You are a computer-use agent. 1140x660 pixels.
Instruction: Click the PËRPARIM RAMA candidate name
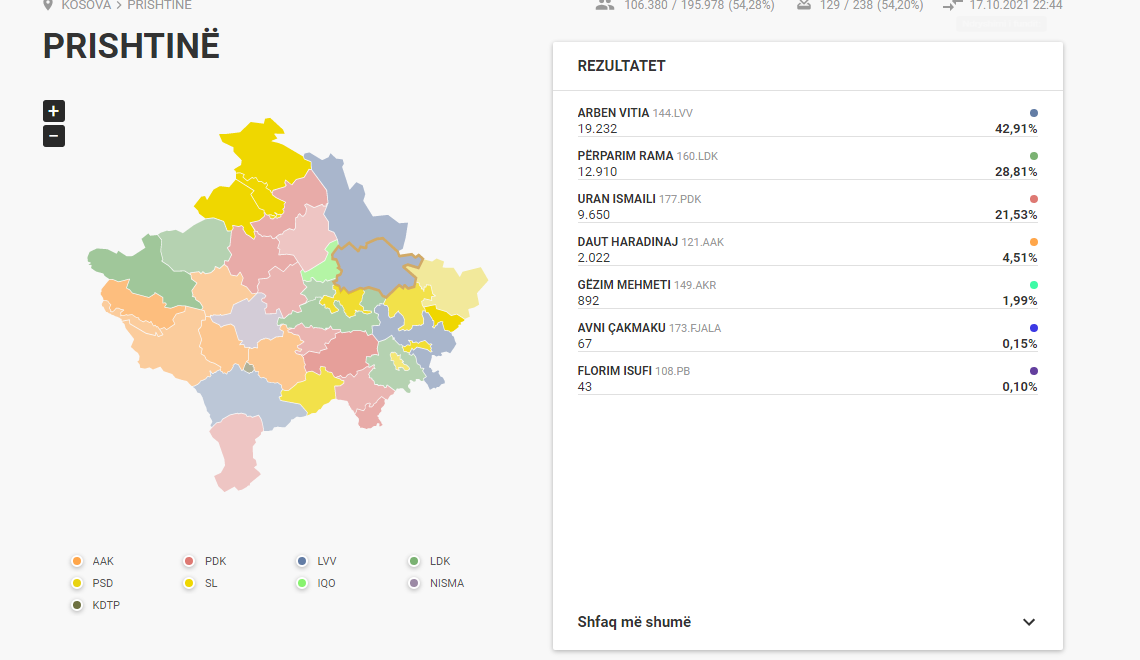(625, 156)
